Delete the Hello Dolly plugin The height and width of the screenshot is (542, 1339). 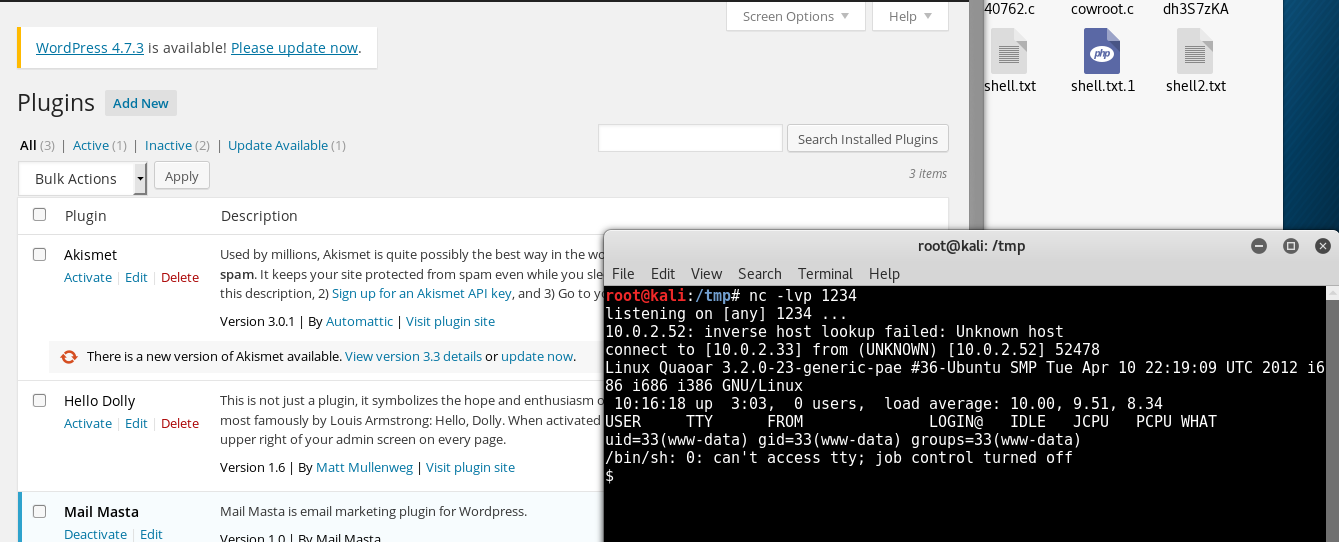click(x=180, y=423)
